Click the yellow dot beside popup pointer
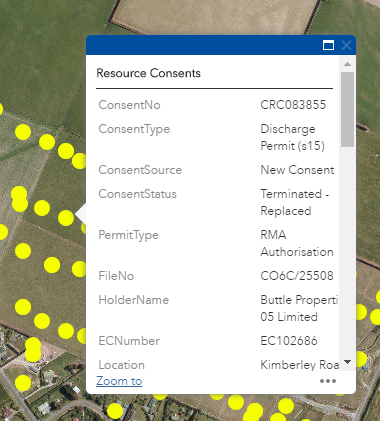The height and width of the screenshot is (421, 380). tap(66, 218)
